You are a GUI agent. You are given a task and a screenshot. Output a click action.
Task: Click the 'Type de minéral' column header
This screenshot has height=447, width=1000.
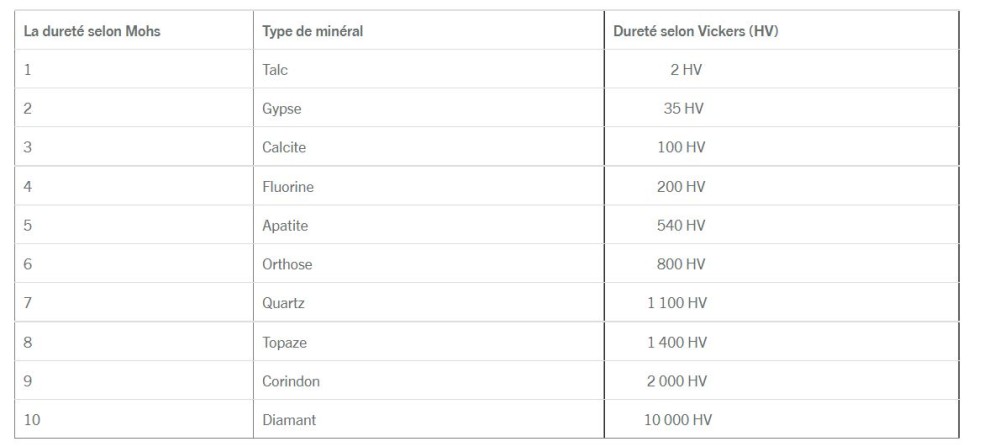(312, 31)
